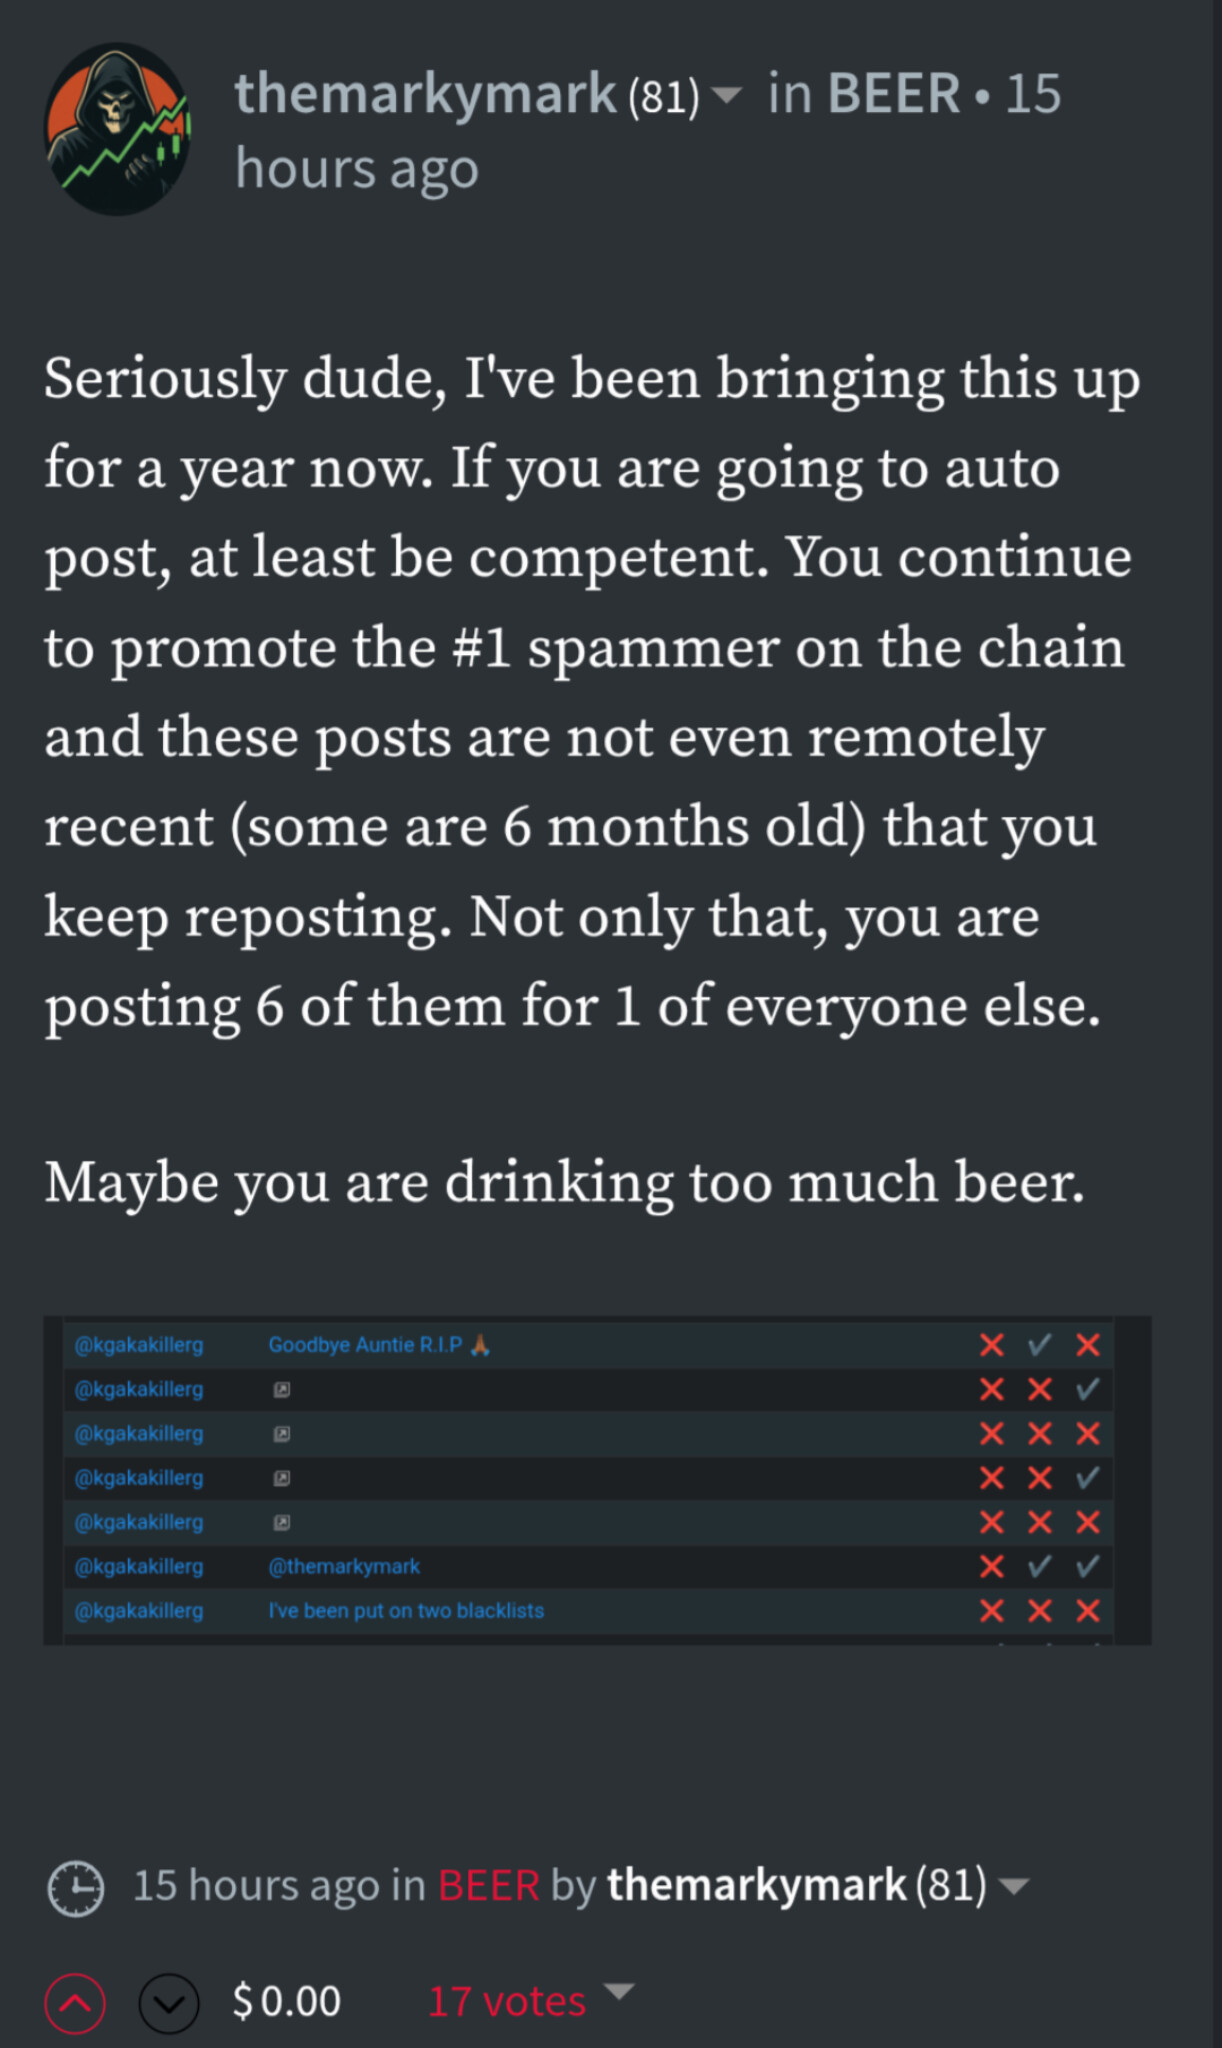
Task: Click the bold themarkymark author name in the footer
Action: [x=756, y=1886]
